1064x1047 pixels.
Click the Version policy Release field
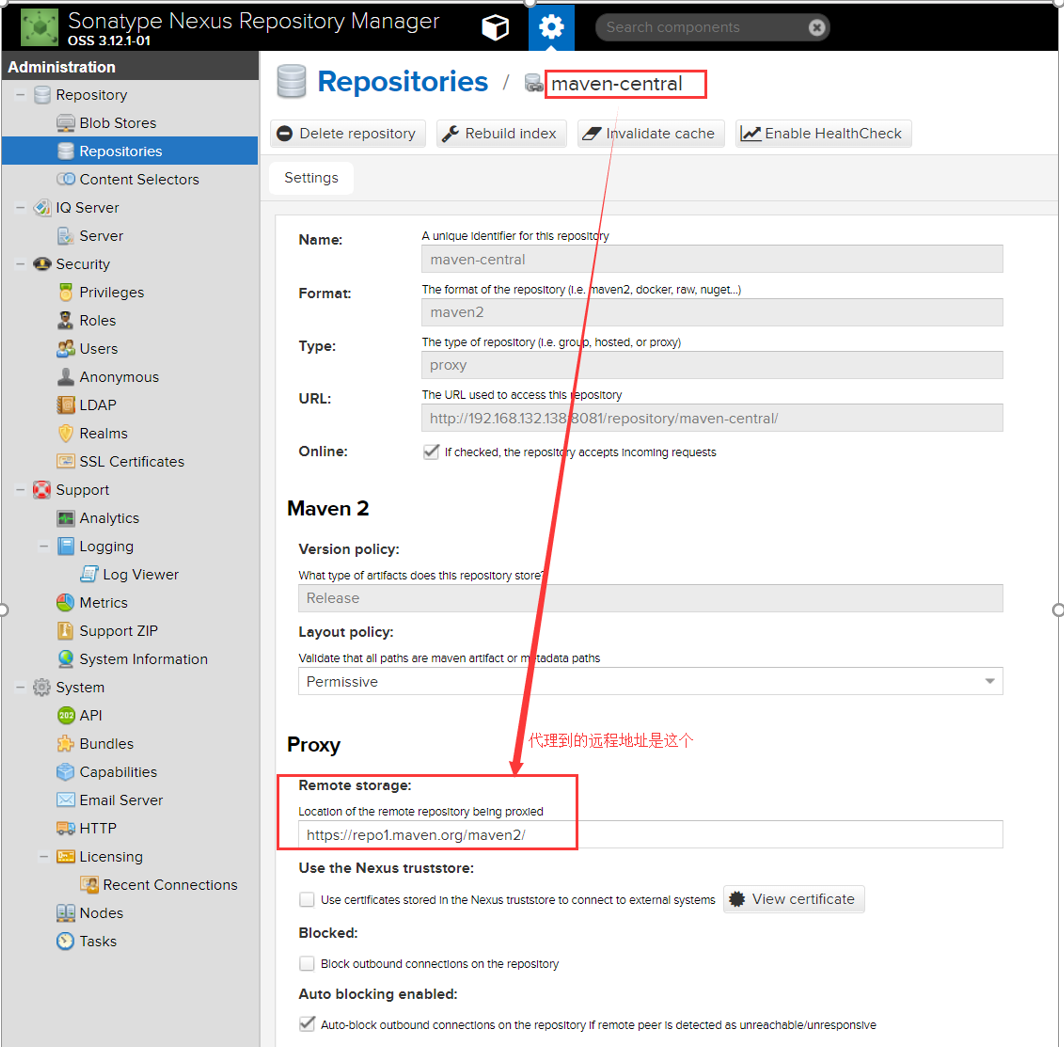click(650, 598)
